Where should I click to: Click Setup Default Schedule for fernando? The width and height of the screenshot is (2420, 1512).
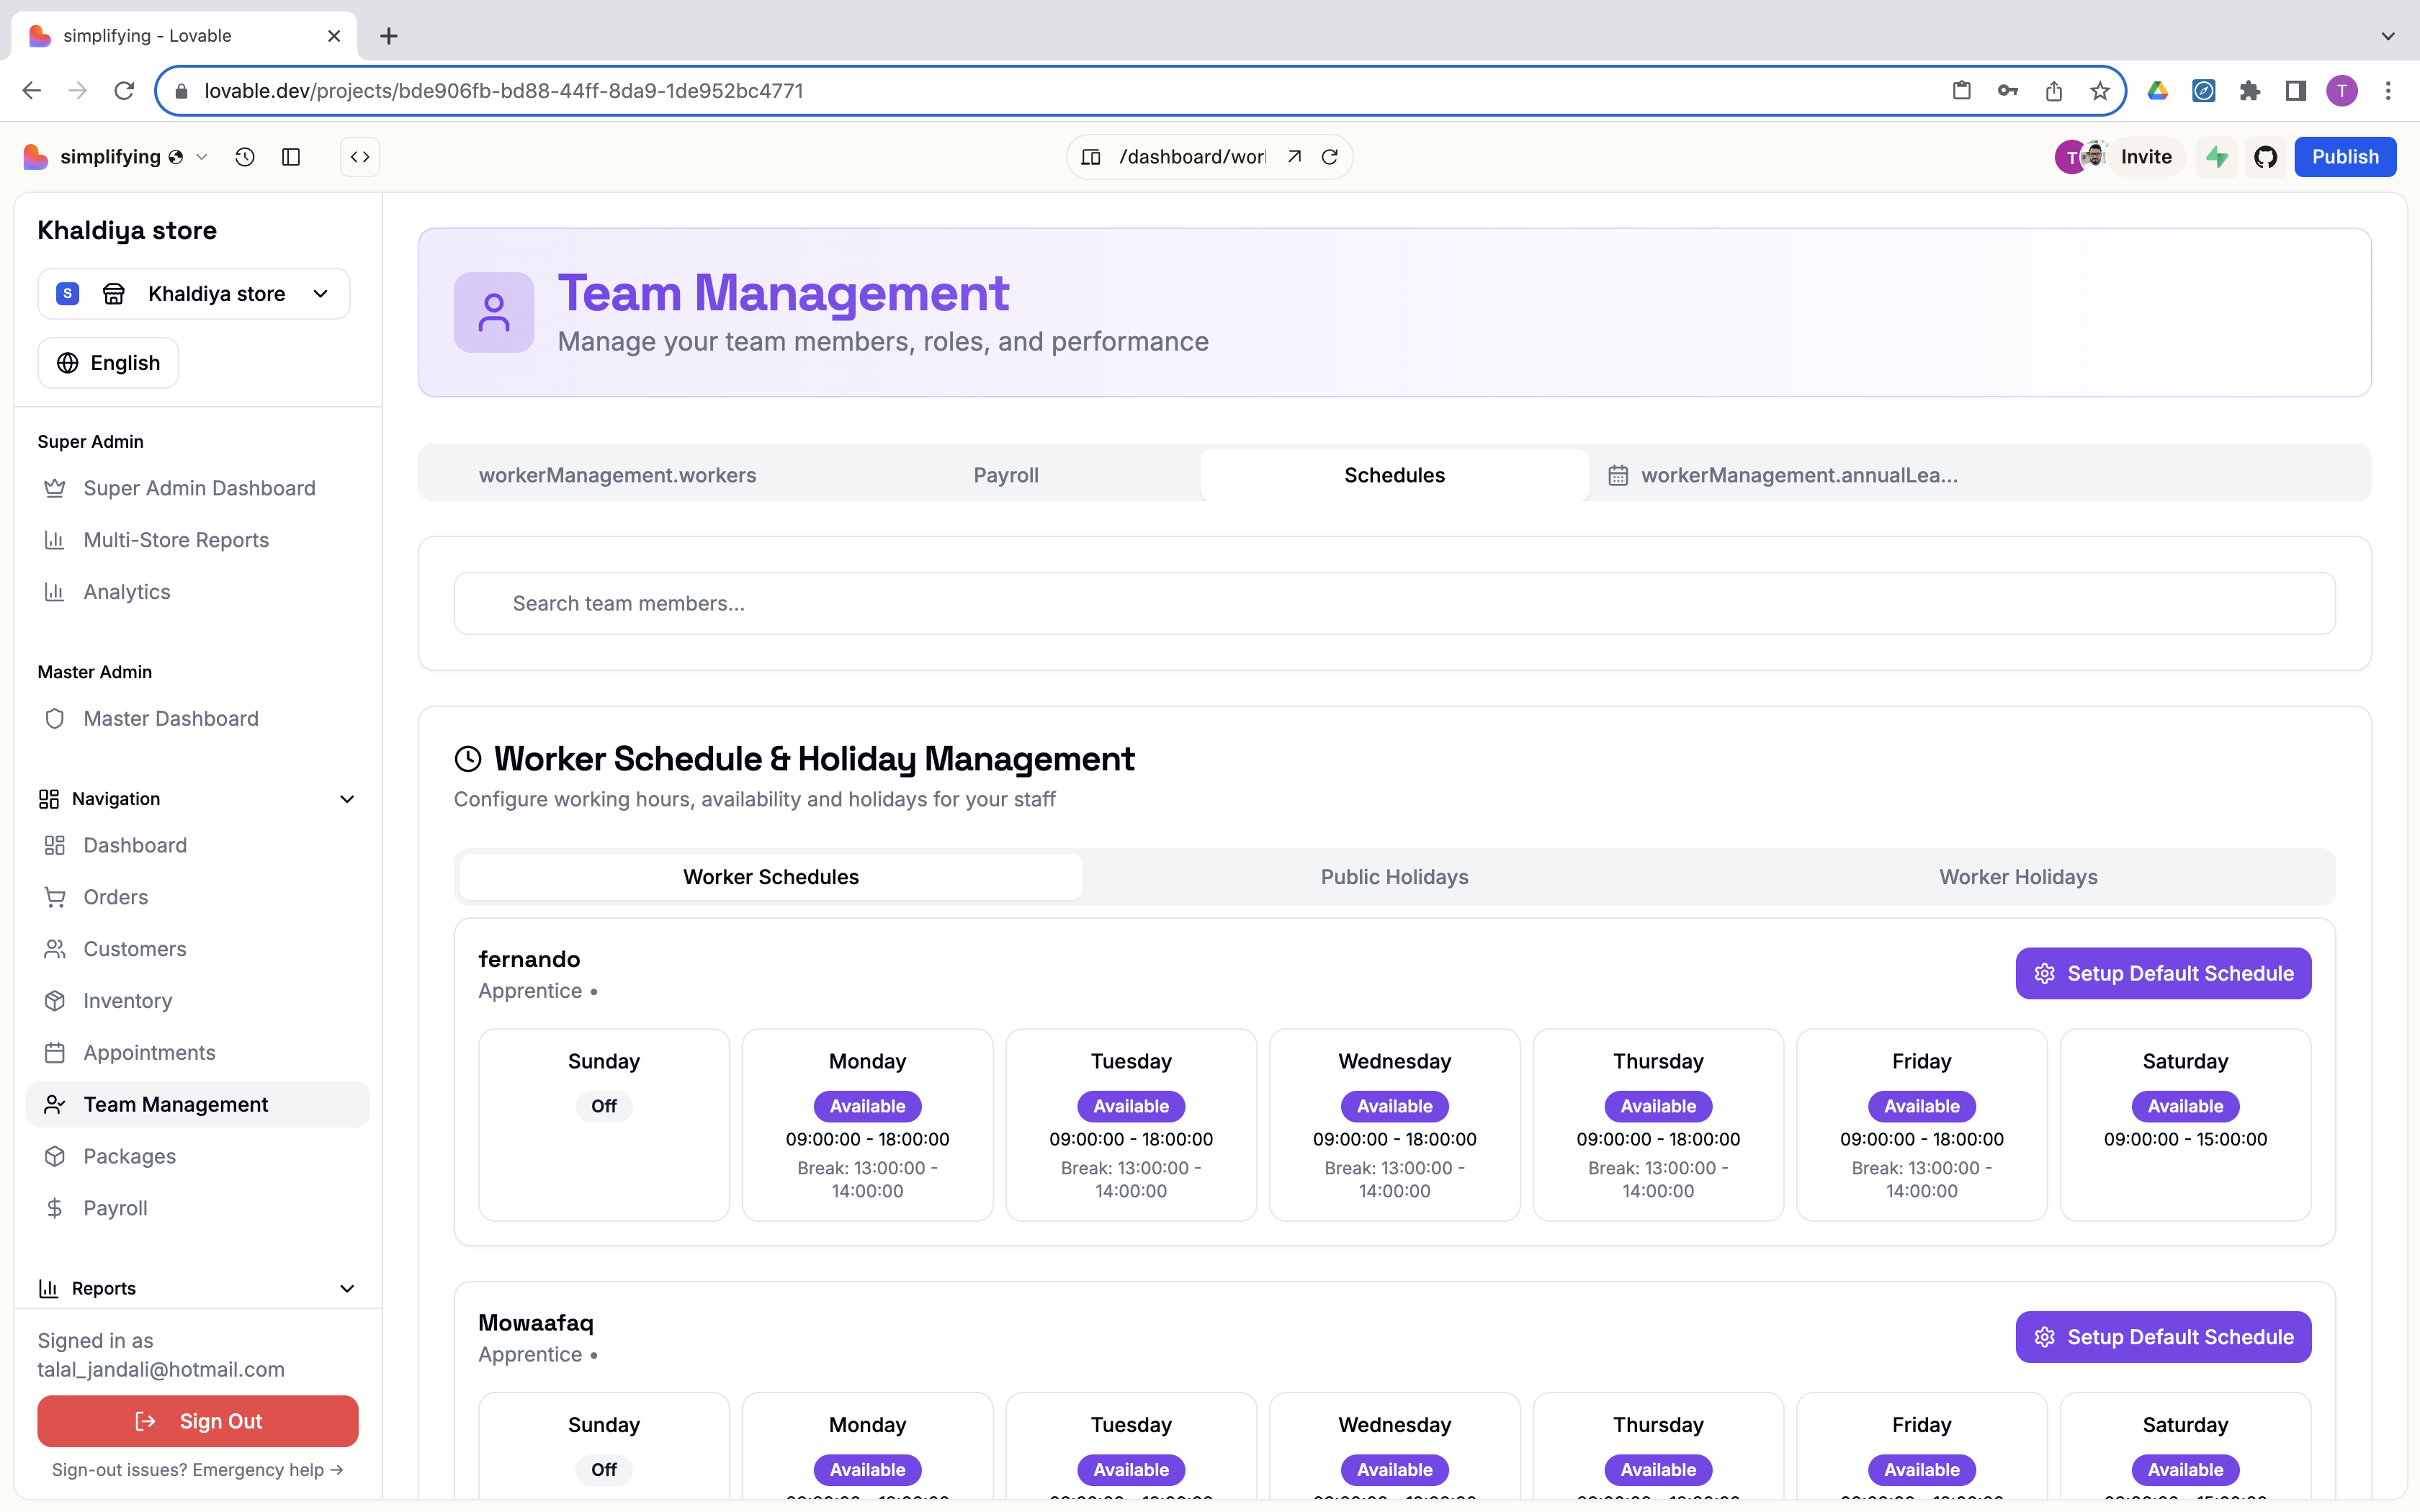(x=2163, y=973)
